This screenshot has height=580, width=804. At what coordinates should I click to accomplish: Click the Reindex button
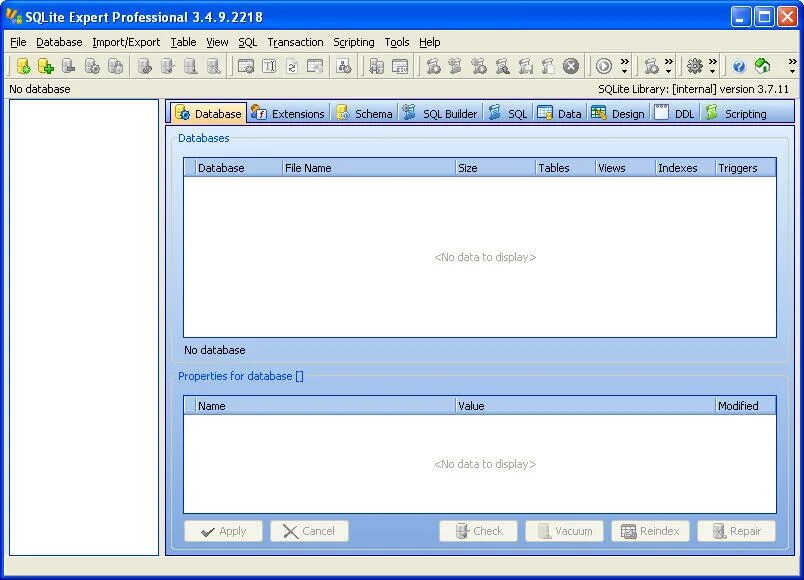pyautogui.click(x=650, y=531)
